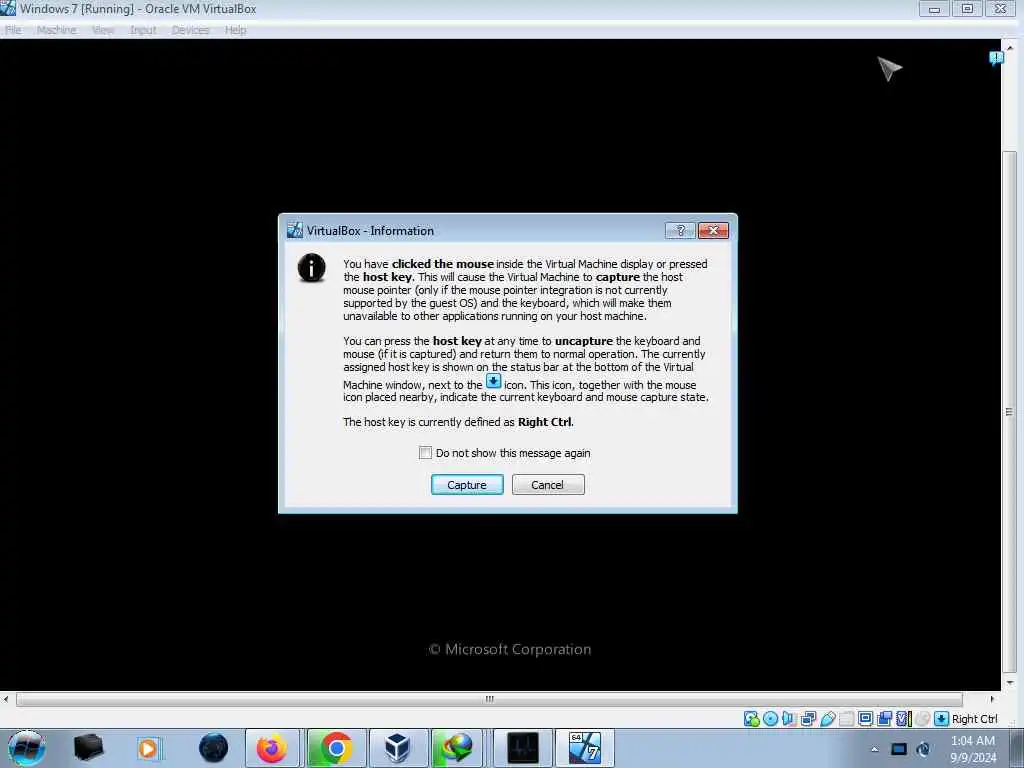Click the shared folders status icon
This screenshot has height=768, width=1024.
pyautogui.click(x=846, y=719)
